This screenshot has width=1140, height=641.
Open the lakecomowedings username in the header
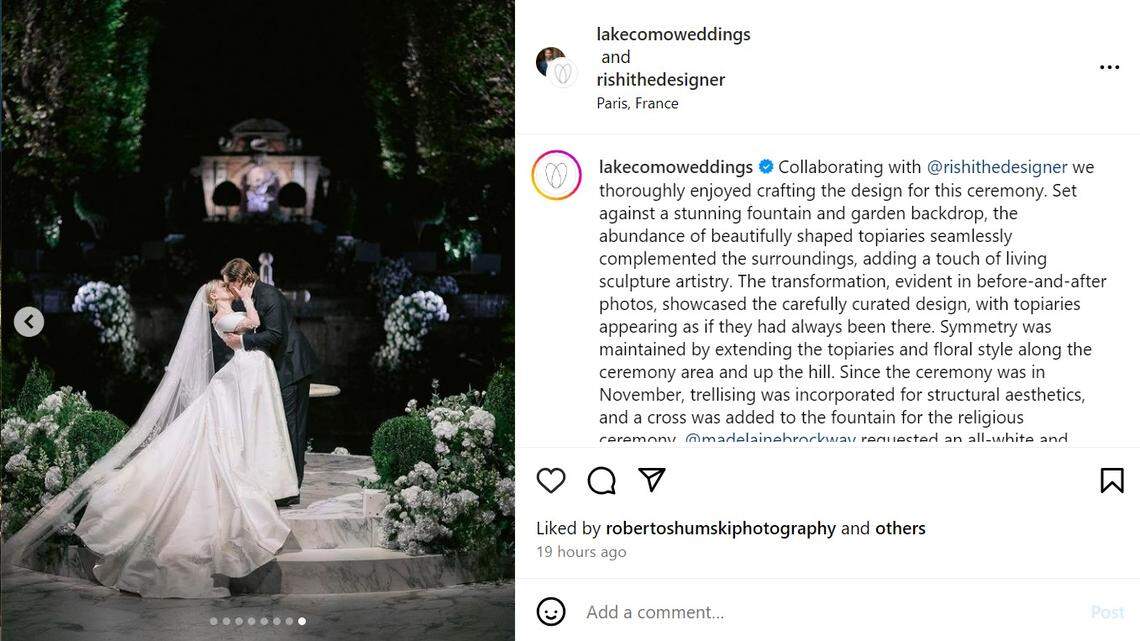coord(673,33)
